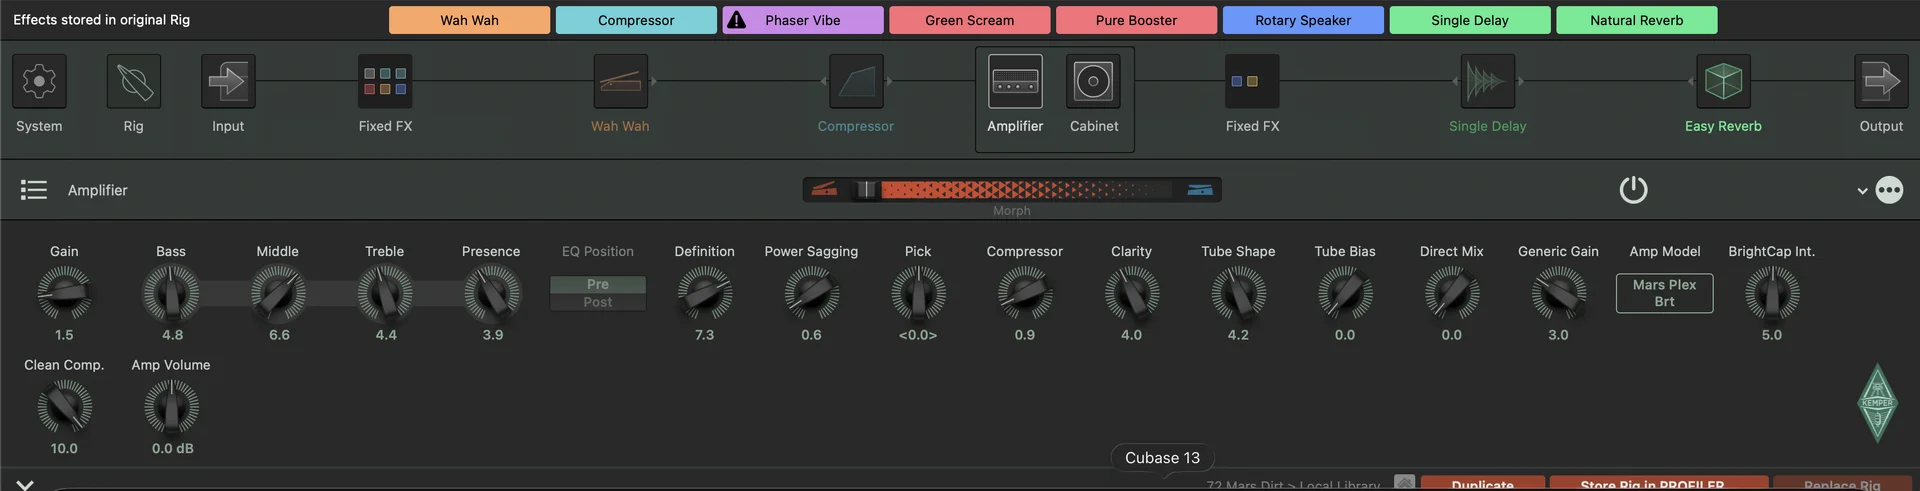Image resolution: width=1920 pixels, height=491 pixels.
Task: Click the Clarity knob
Action: click(1131, 294)
